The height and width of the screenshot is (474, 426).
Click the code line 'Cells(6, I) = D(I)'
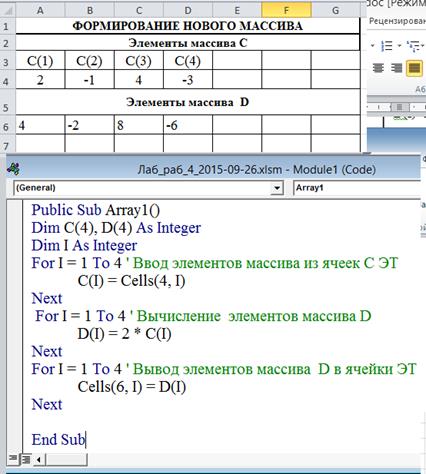[x=132, y=387]
